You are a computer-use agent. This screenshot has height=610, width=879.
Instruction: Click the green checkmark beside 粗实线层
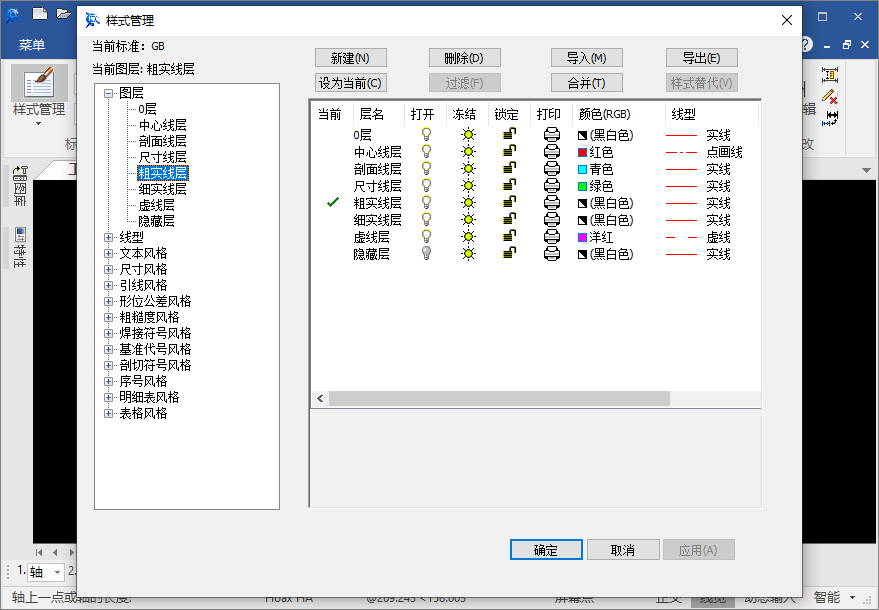click(x=332, y=202)
